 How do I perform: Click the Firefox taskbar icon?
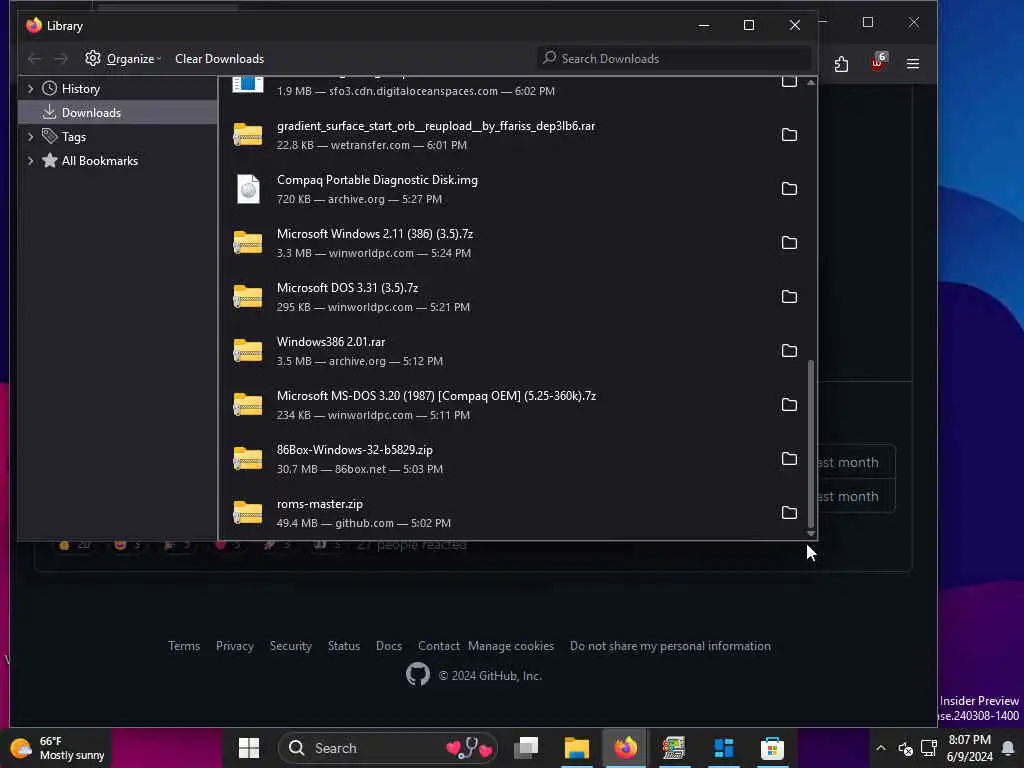coord(625,748)
